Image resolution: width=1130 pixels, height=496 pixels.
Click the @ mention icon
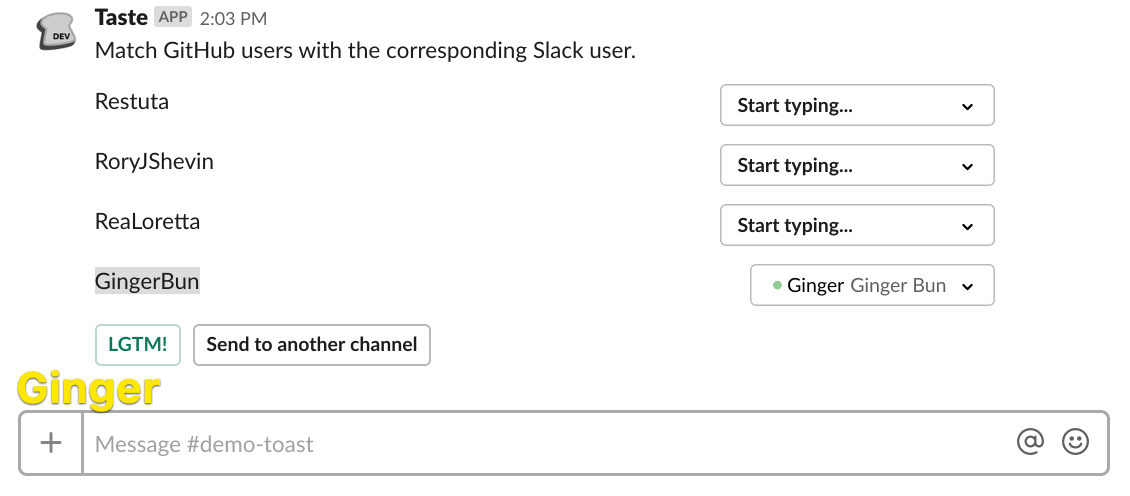[1030, 442]
